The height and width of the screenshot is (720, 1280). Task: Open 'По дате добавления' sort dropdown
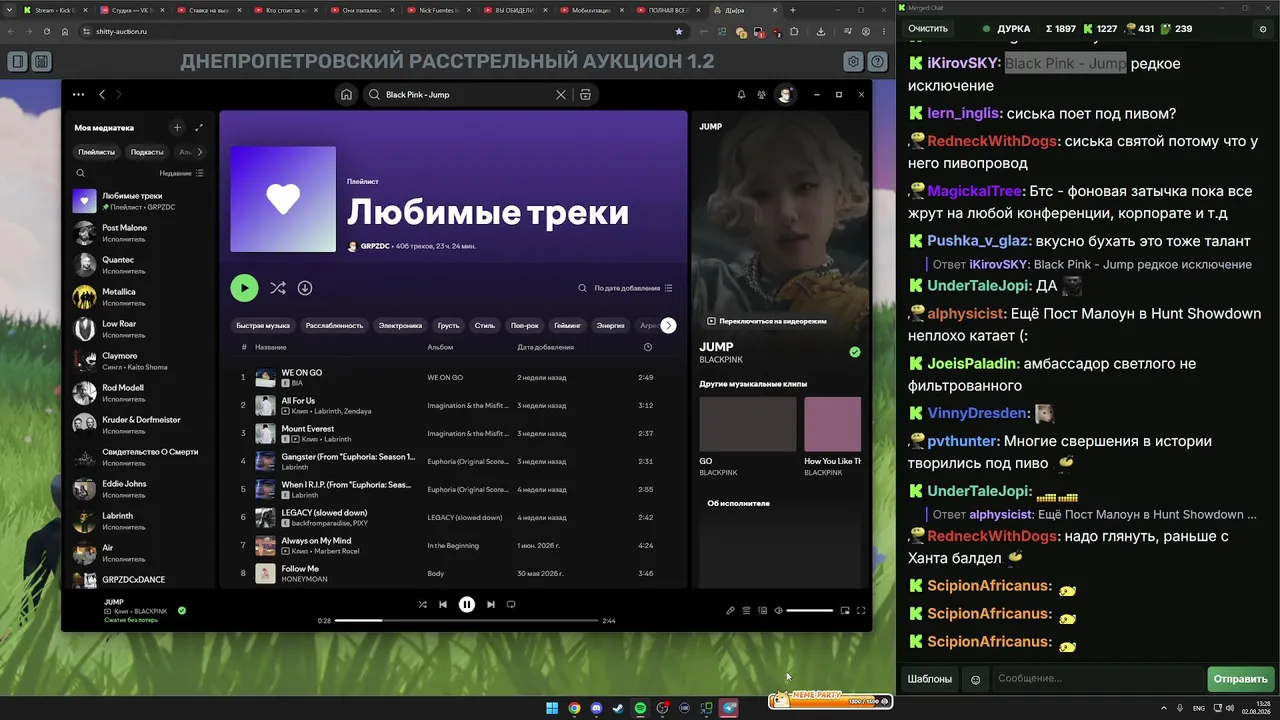[x=633, y=288]
